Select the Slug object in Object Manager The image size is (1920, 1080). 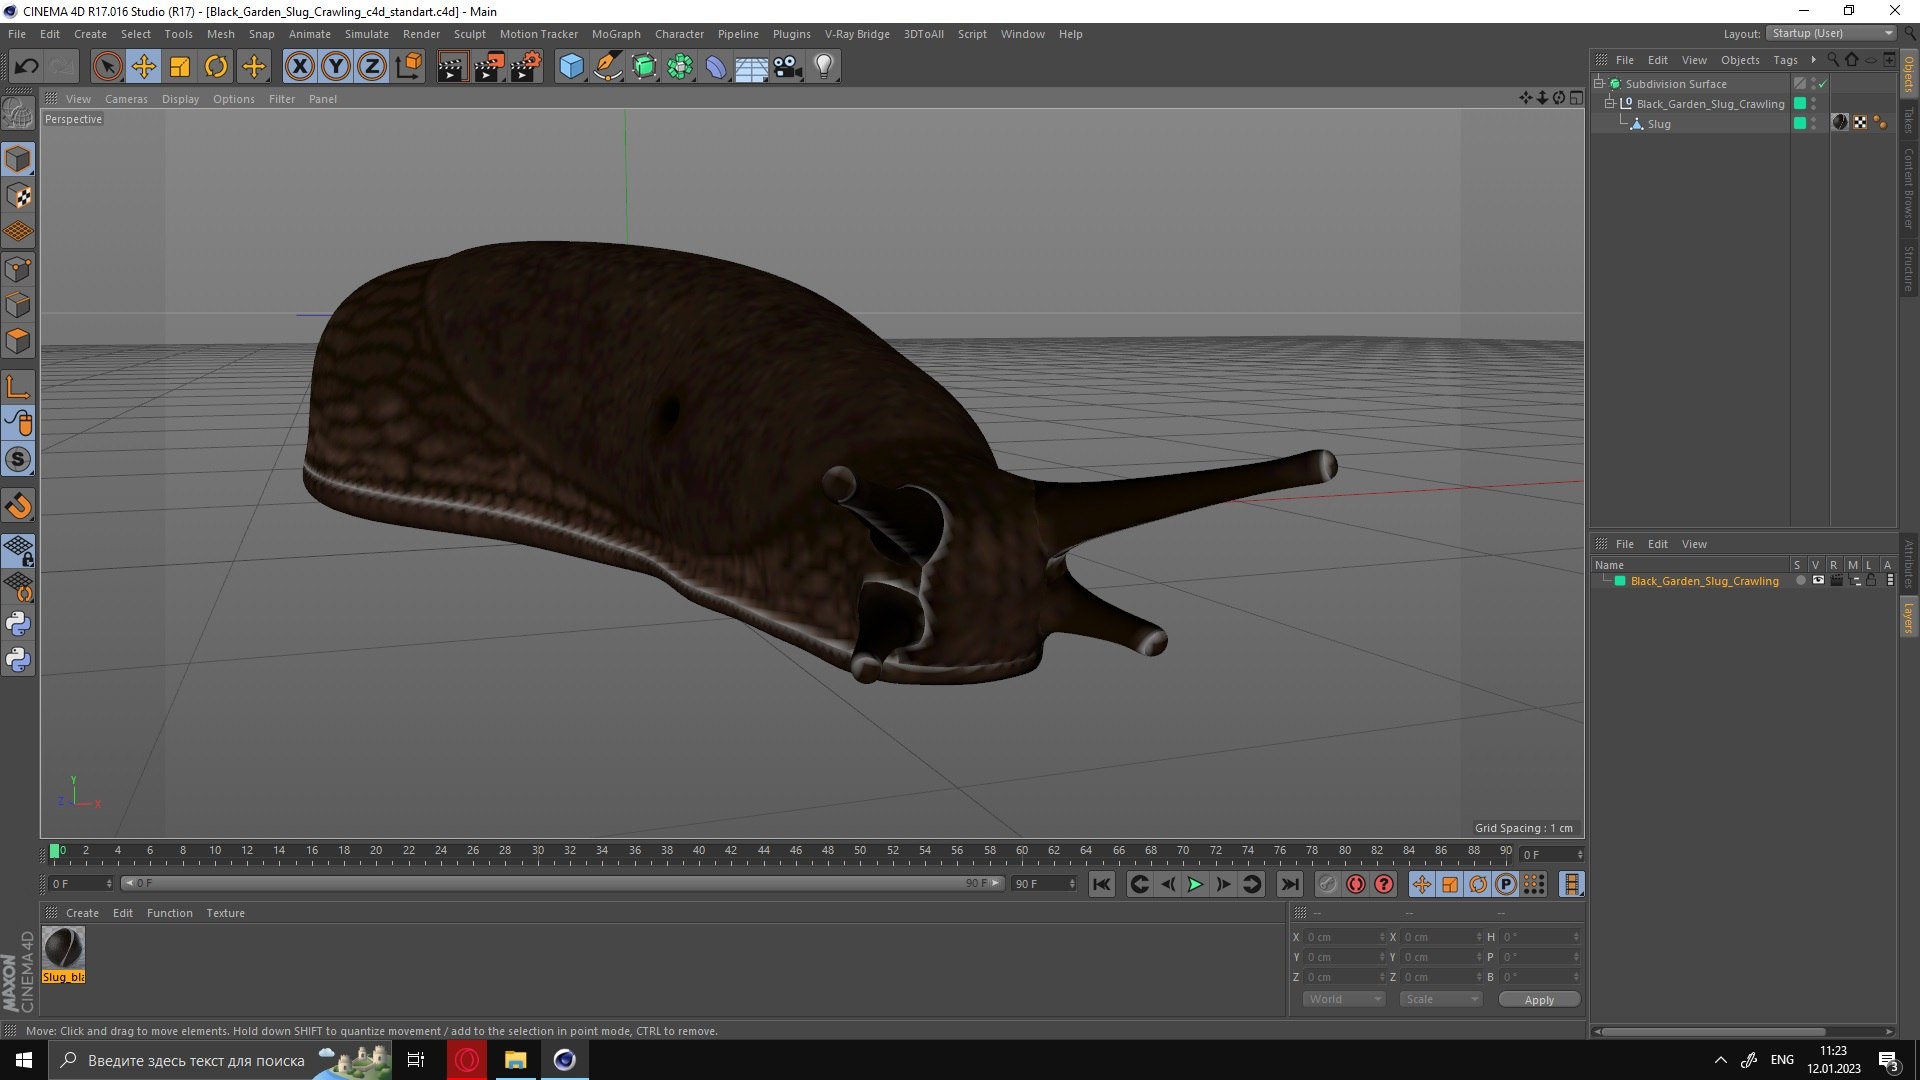tap(1659, 124)
